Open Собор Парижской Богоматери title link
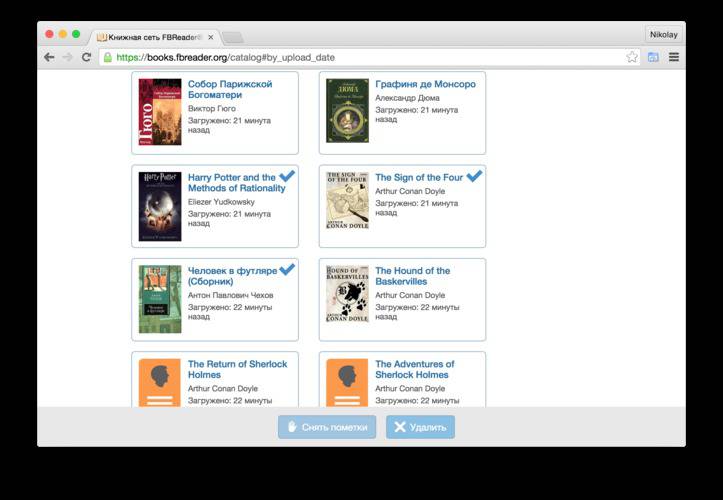The height and width of the screenshot is (500, 723). pos(230,89)
